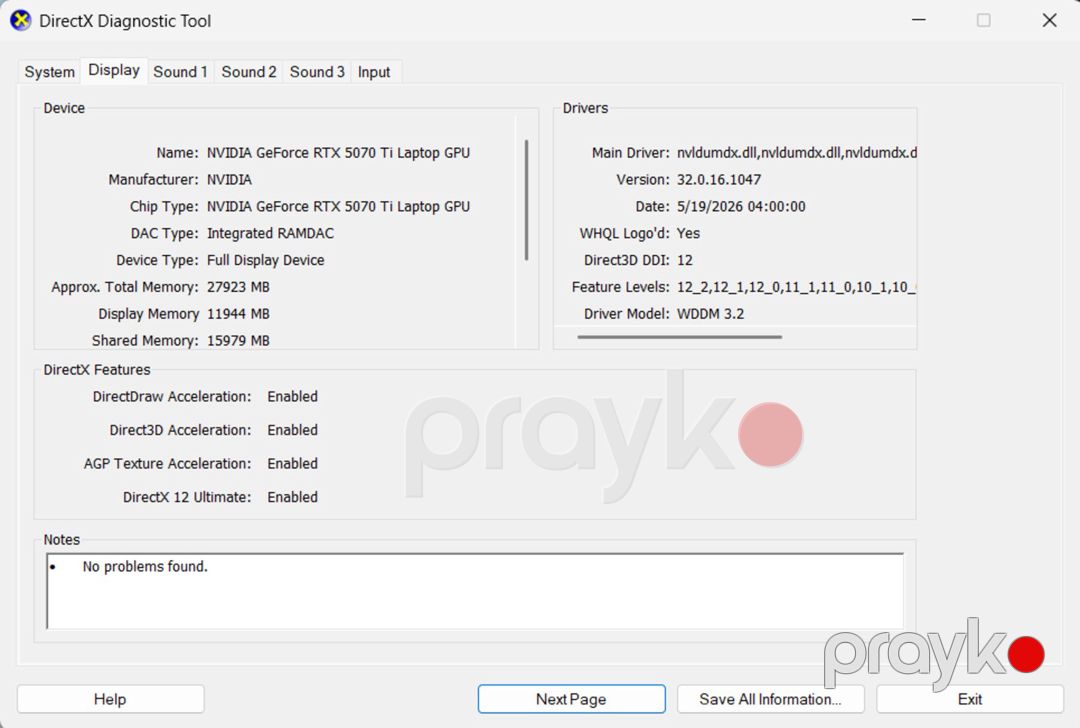Go to the Sound 3 tab
This screenshot has height=728, width=1080.
317,72
